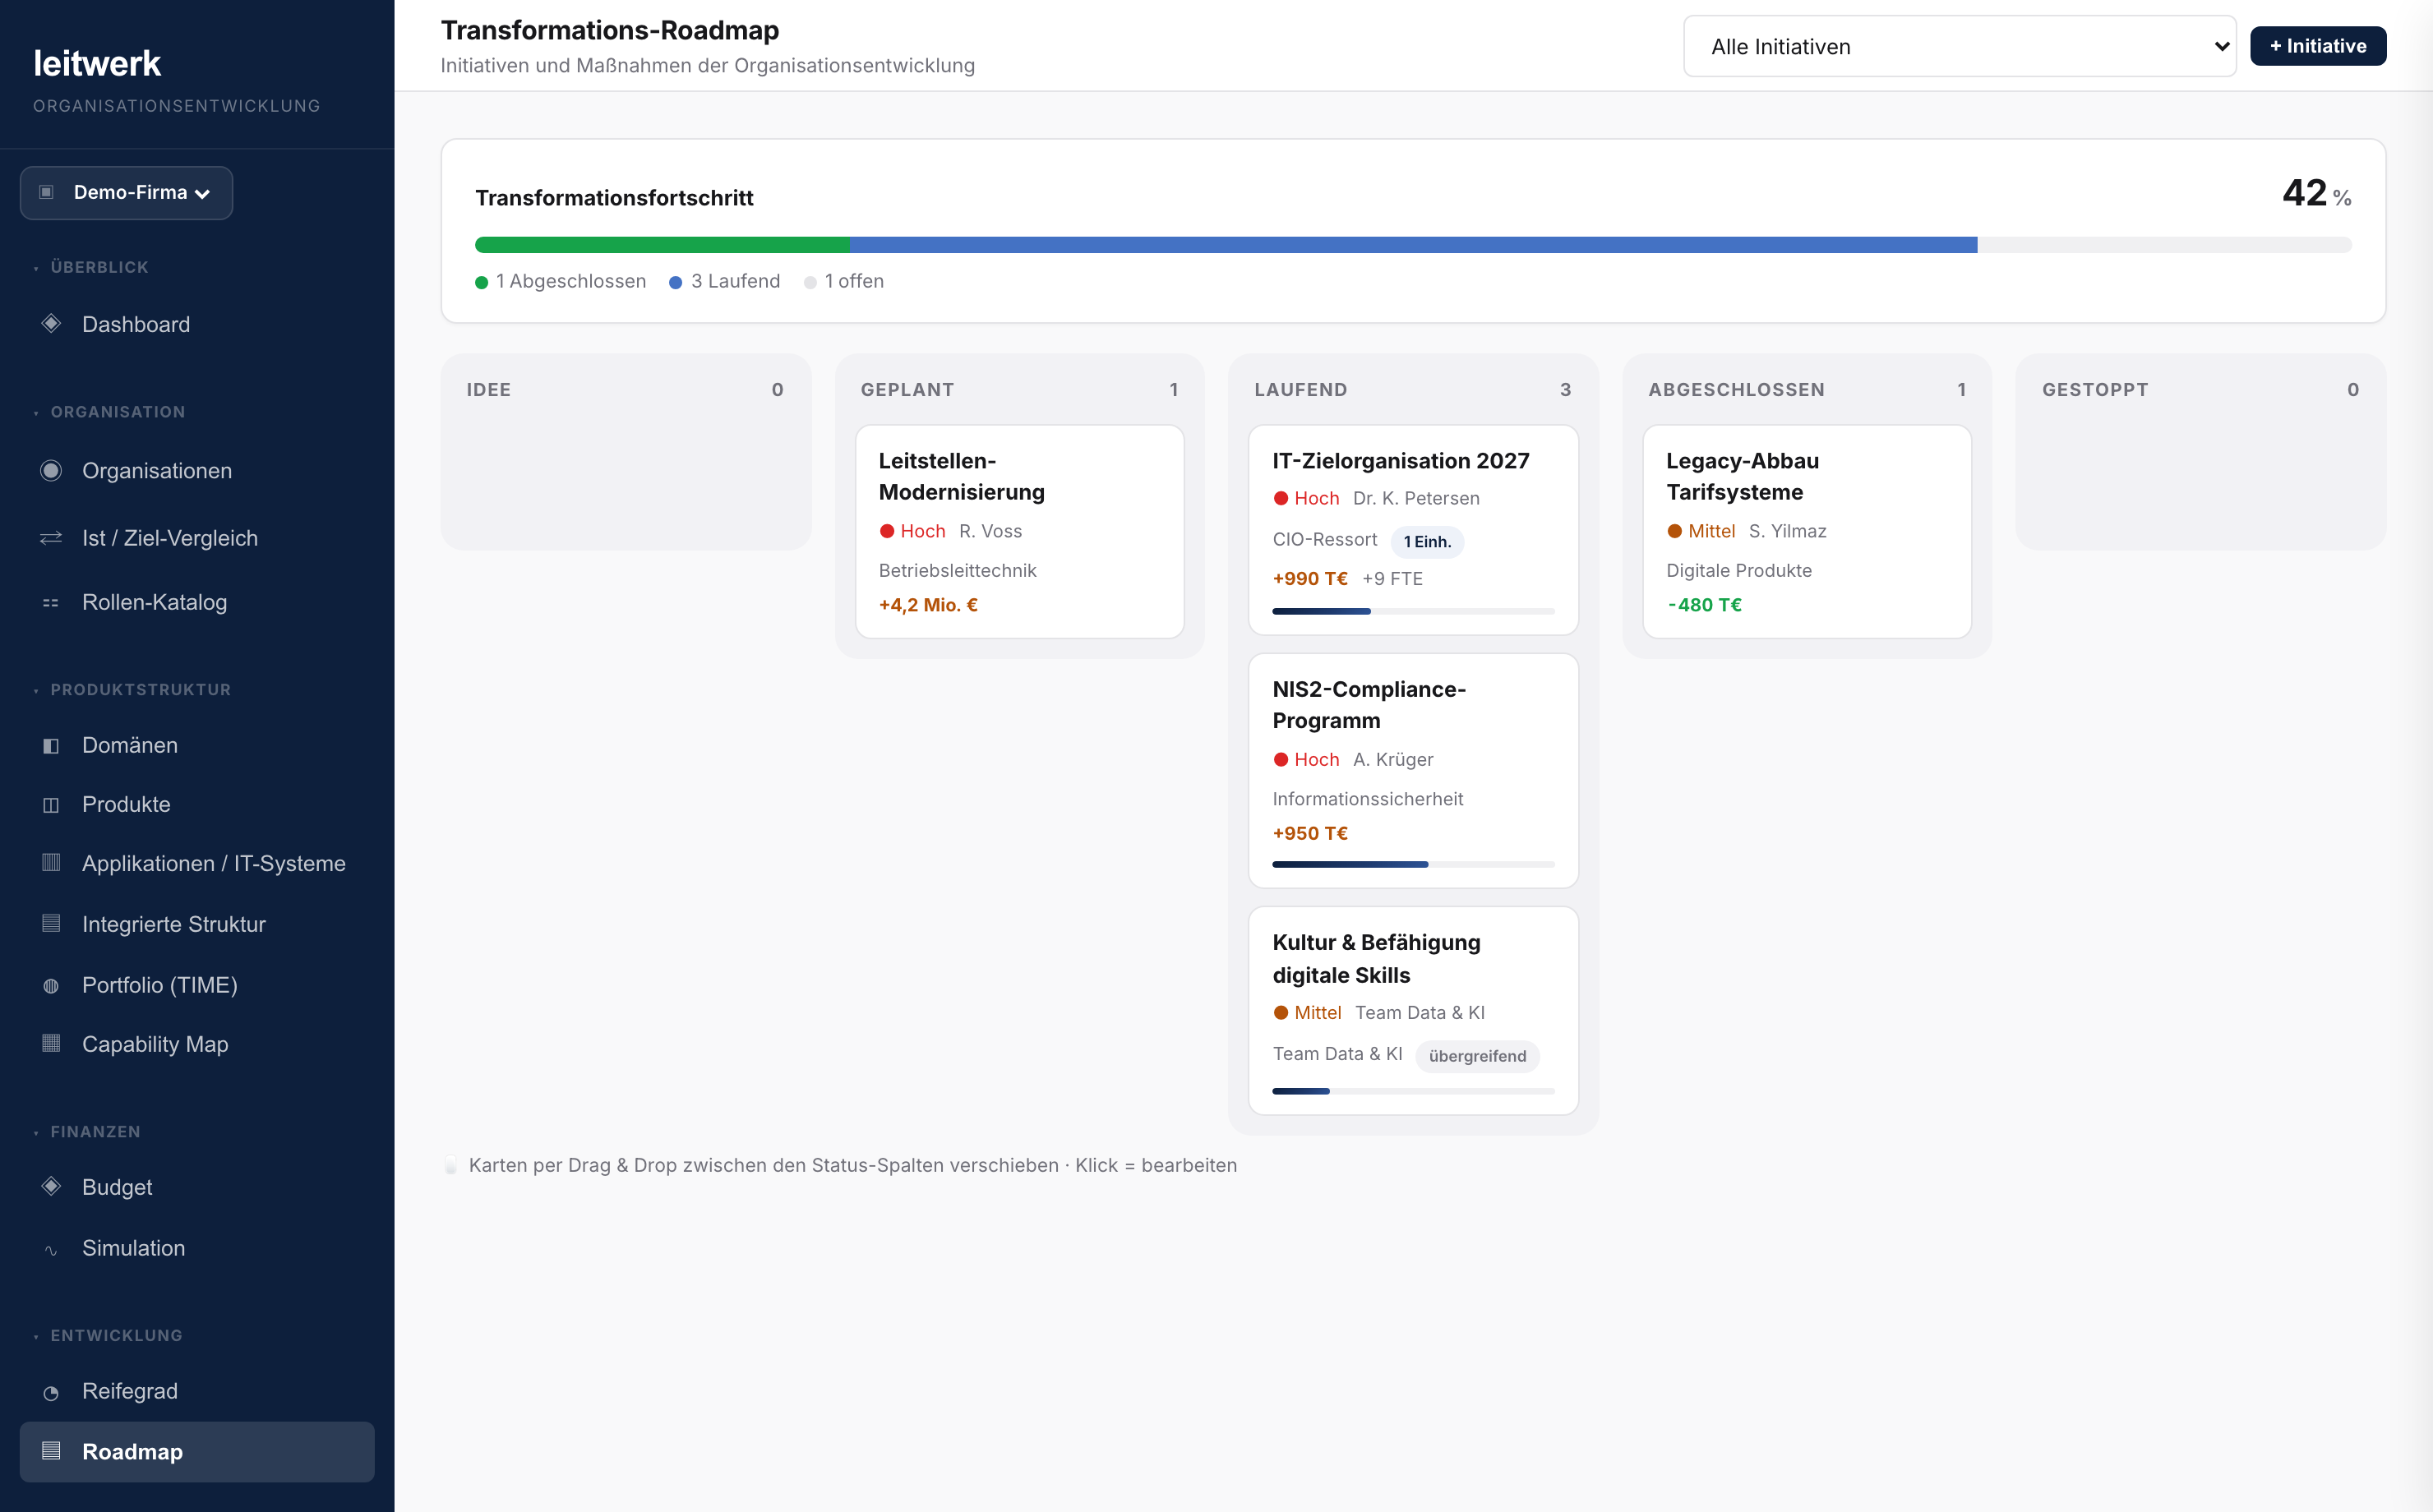Open the Demo-Firma company dropdown
This screenshot has height=1512, width=2433.
click(x=126, y=192)
